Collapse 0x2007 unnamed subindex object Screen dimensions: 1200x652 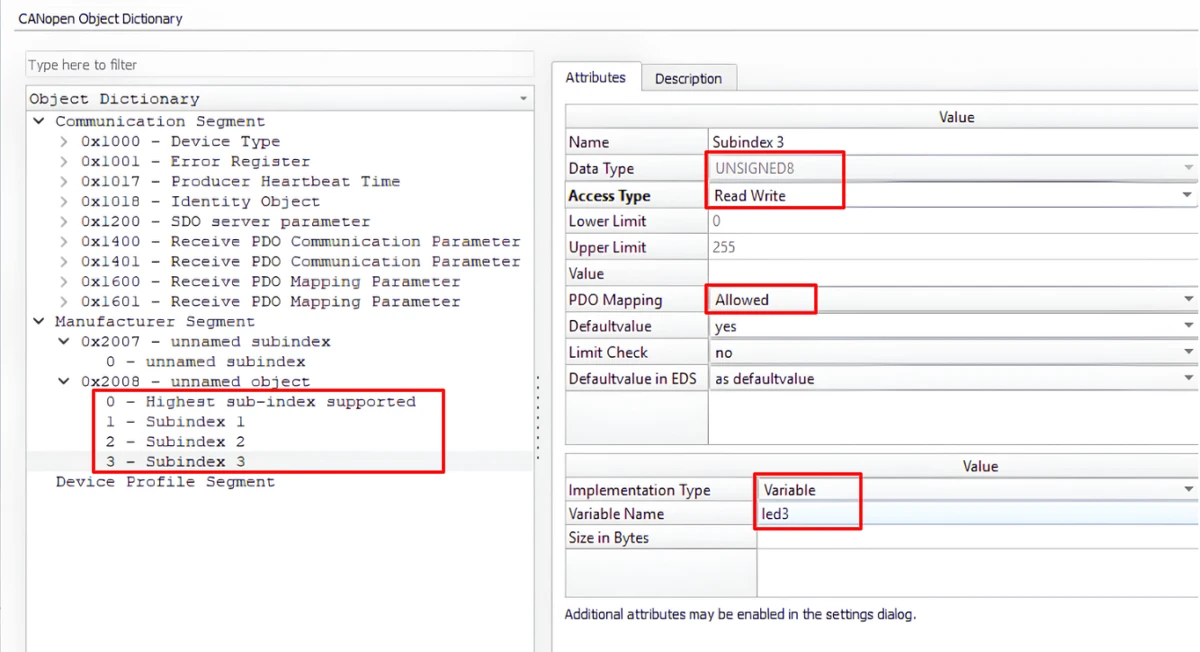[x=64, y=341]
